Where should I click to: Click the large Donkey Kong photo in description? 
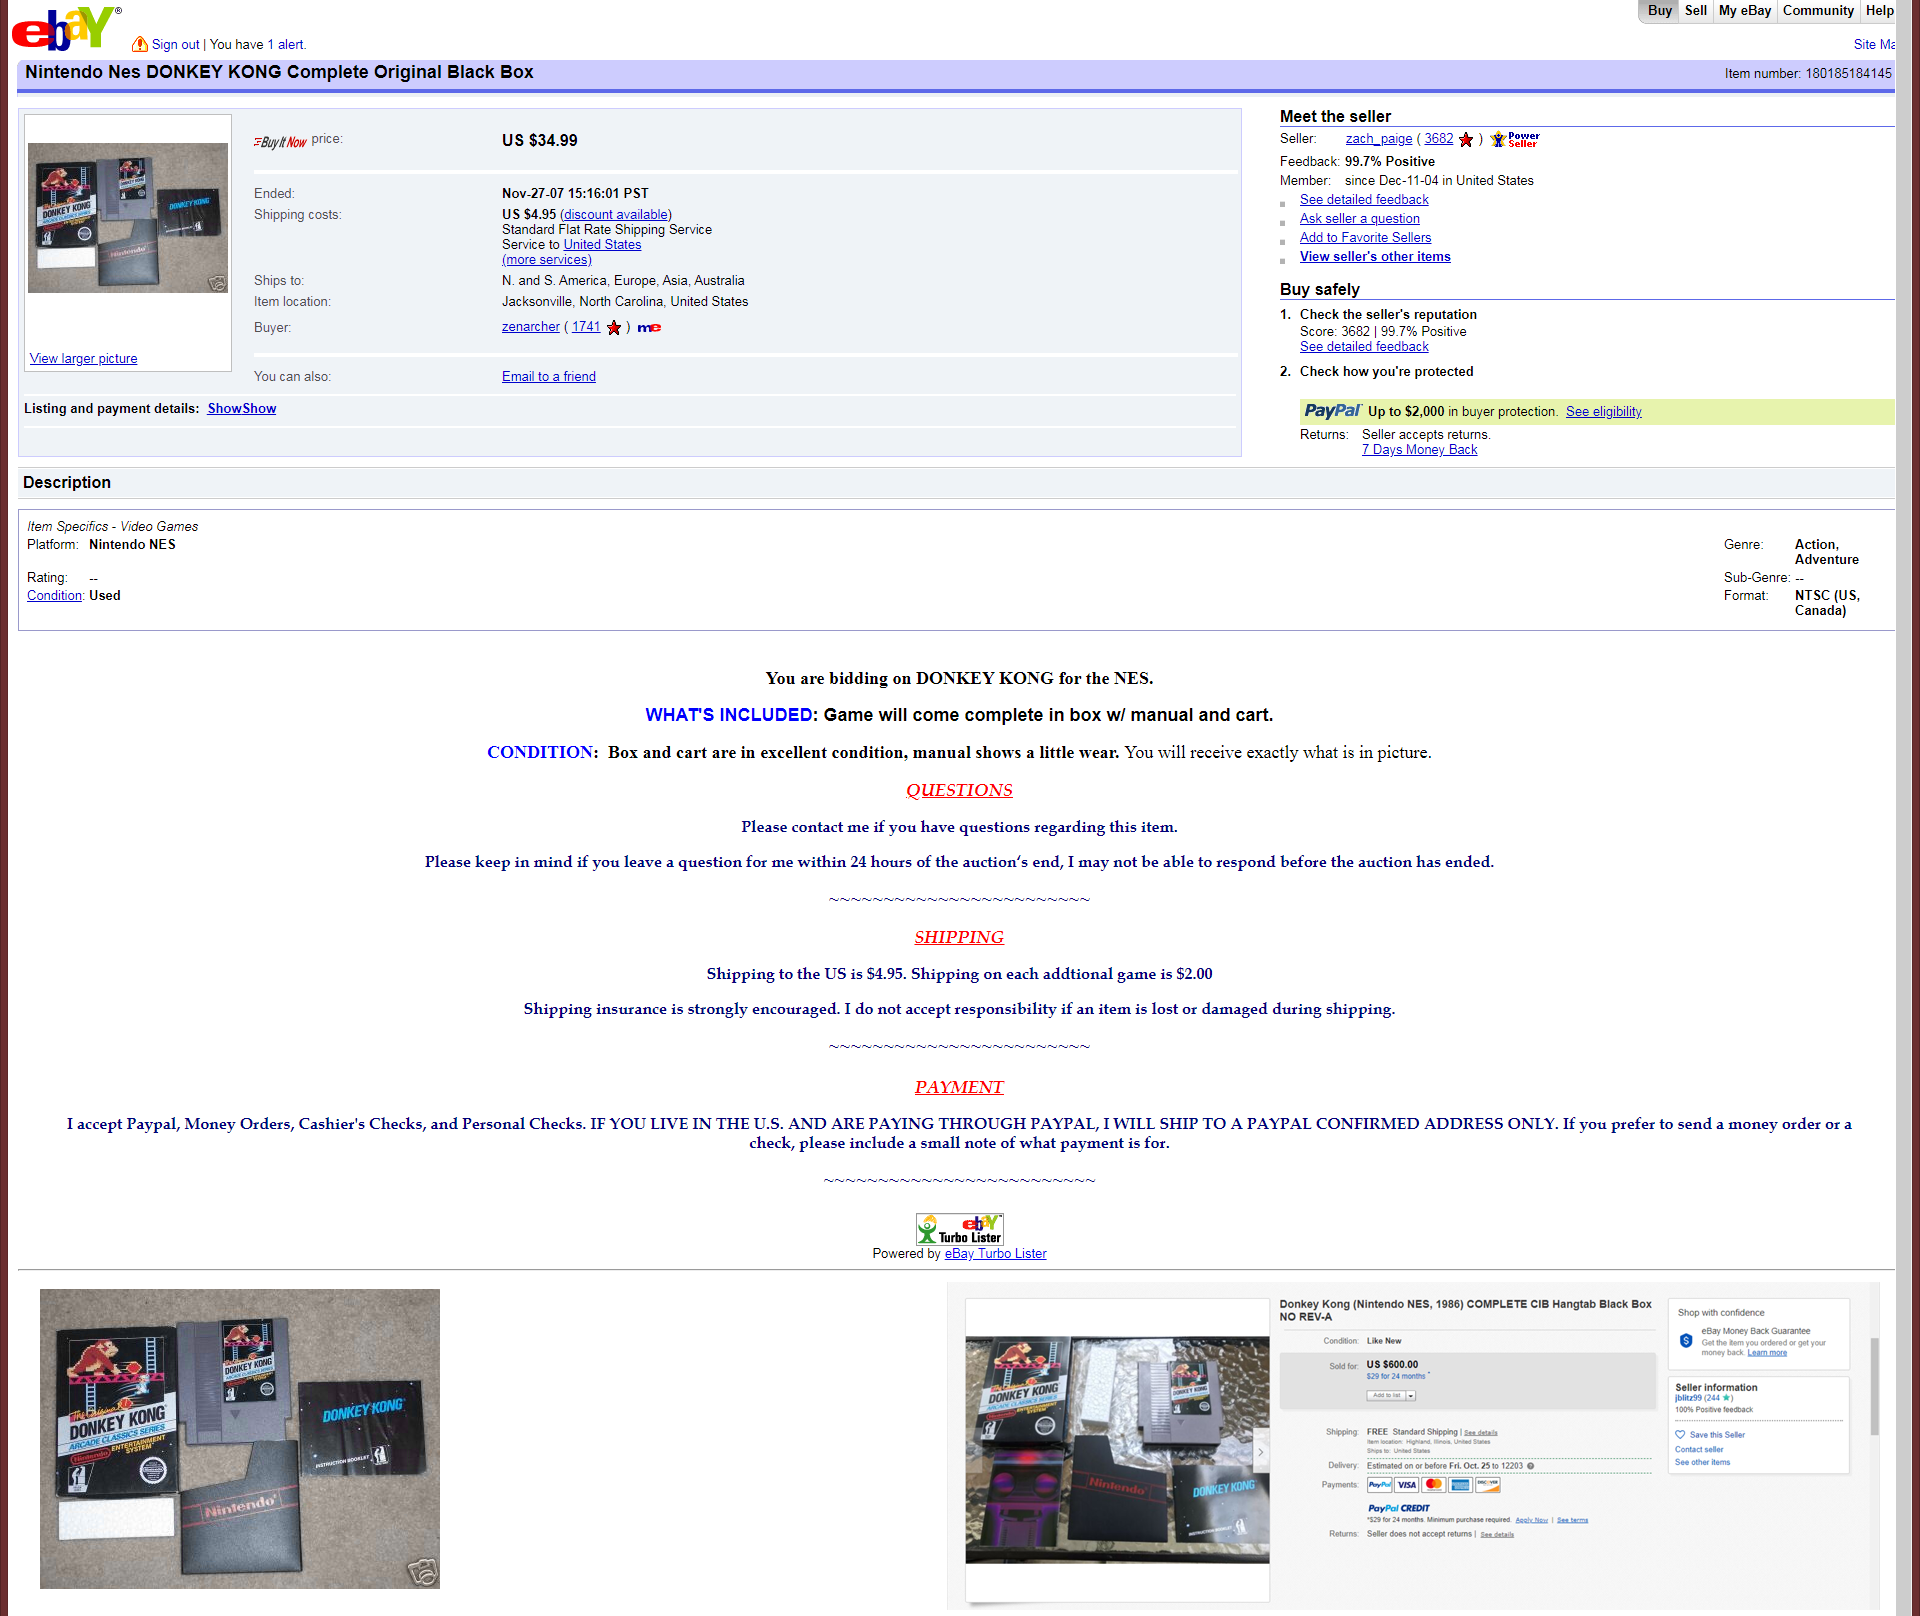point(240,1438)
